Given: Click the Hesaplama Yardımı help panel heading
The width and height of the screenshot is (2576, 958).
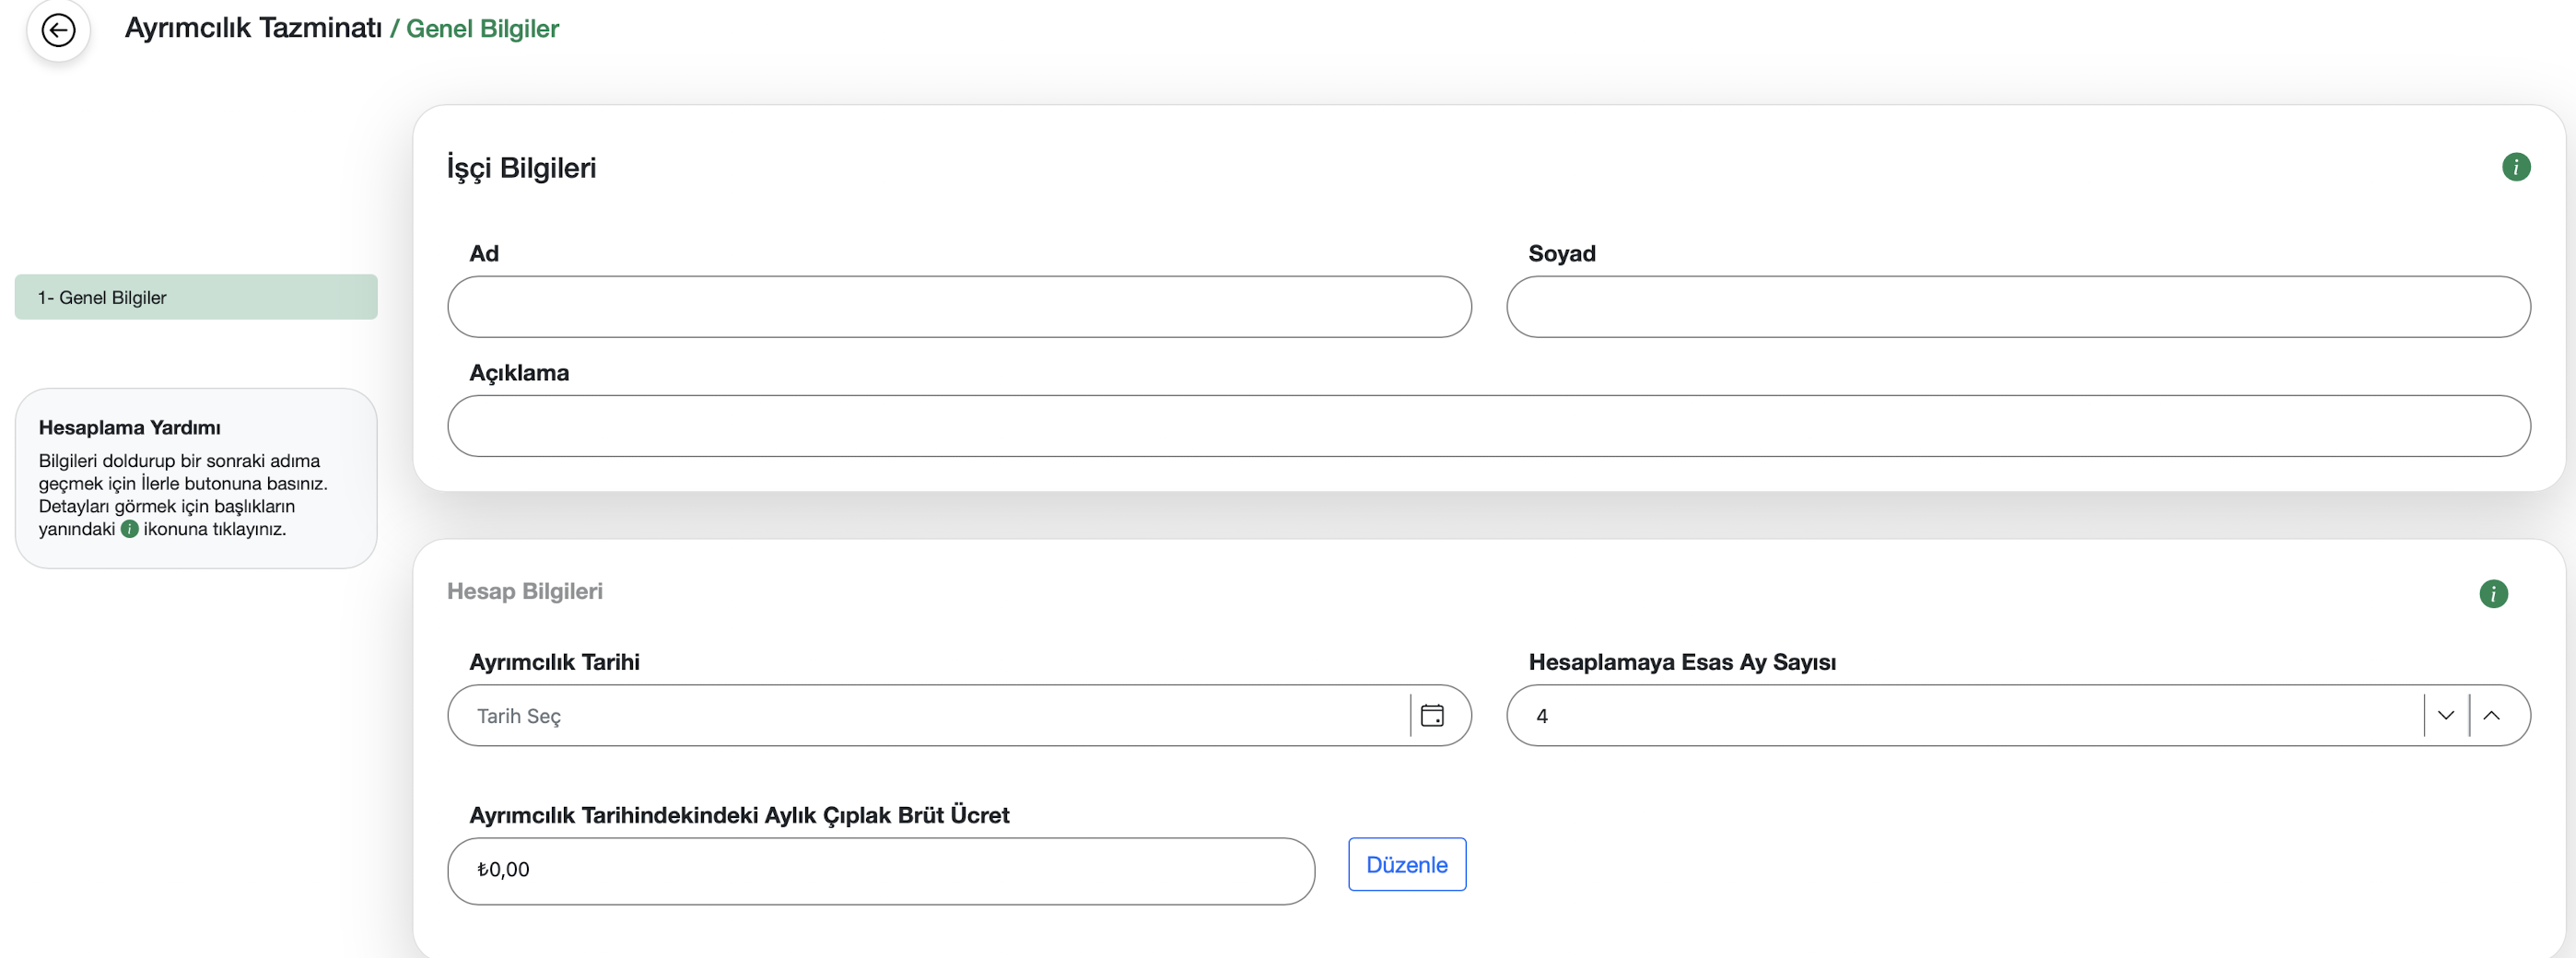Looking at the screenshot, I should (130, 428).
